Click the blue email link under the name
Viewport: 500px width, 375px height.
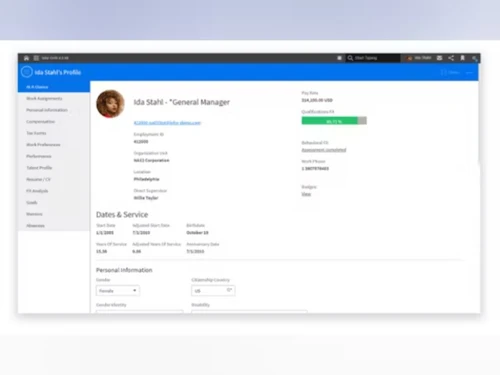[x=167, y=123]
